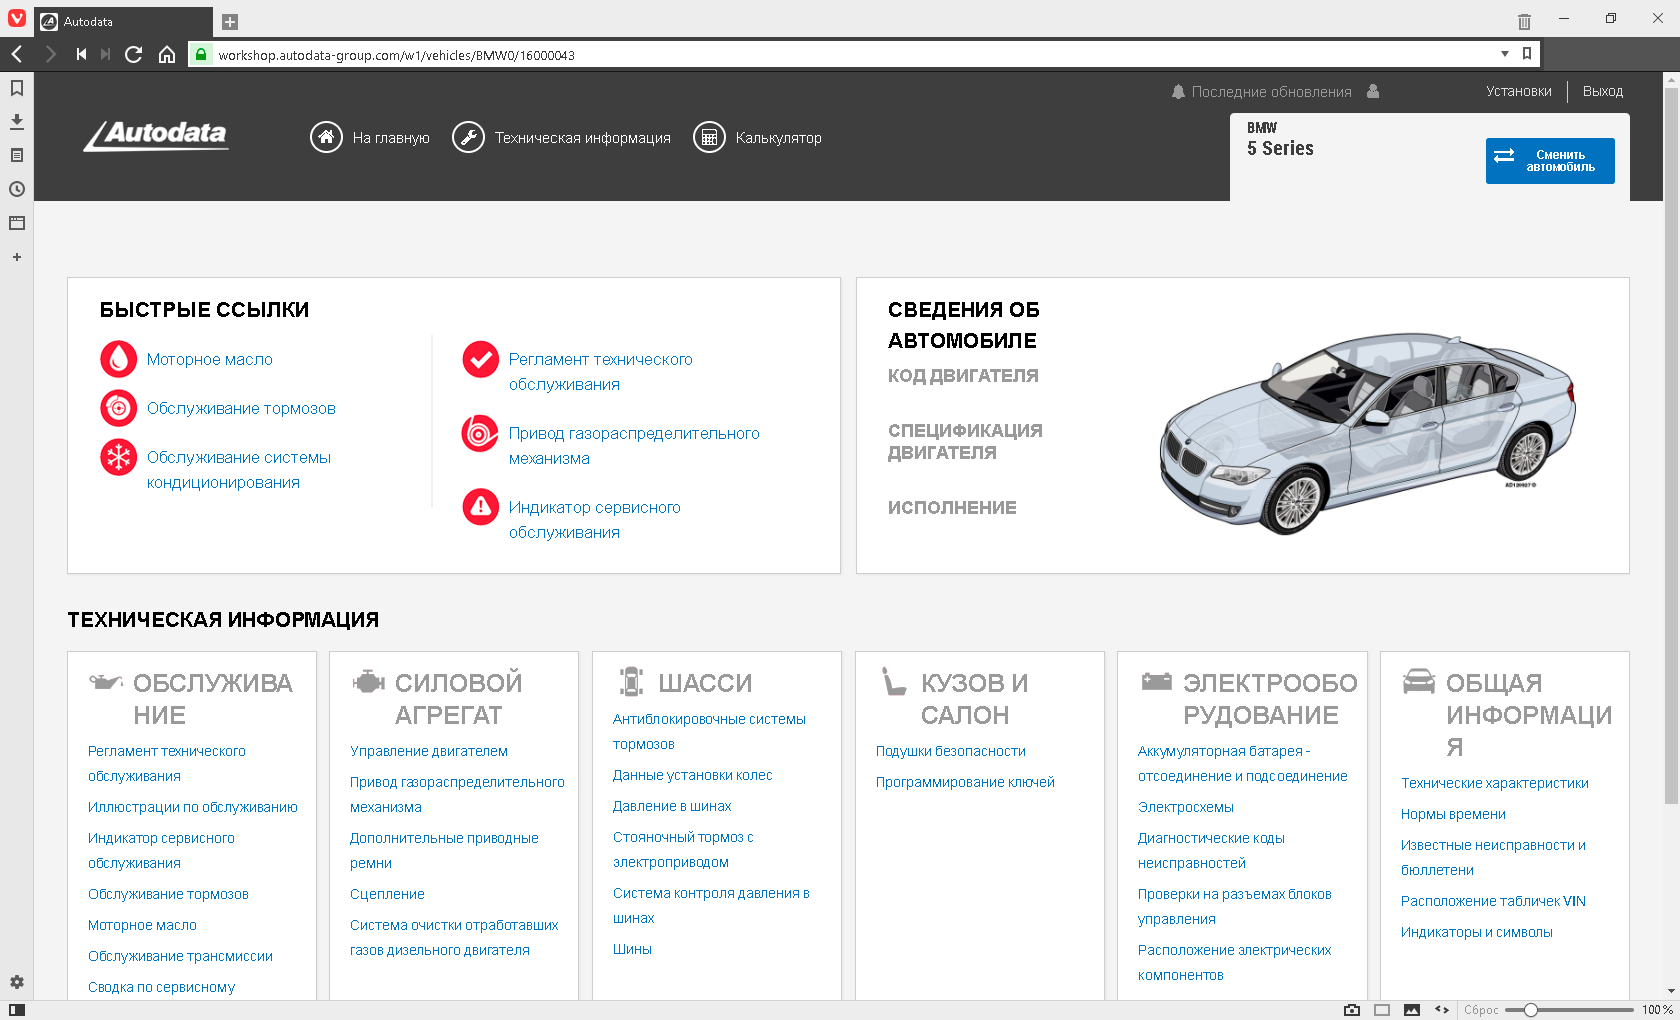The width and height of the screenshot is (1680, 1020).
Task: Open the Window side panel
Action: coord(17,223)
